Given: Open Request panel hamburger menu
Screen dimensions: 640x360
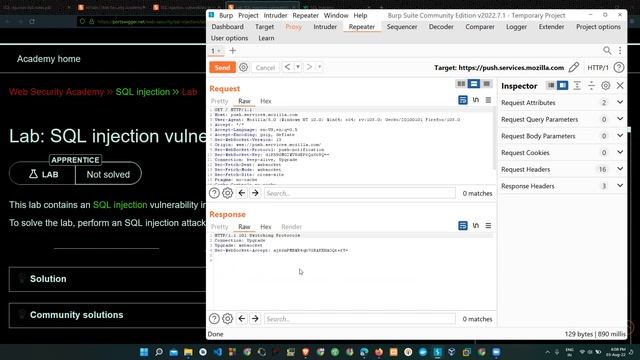Looking at the screenshot, I should click(488, 100).
